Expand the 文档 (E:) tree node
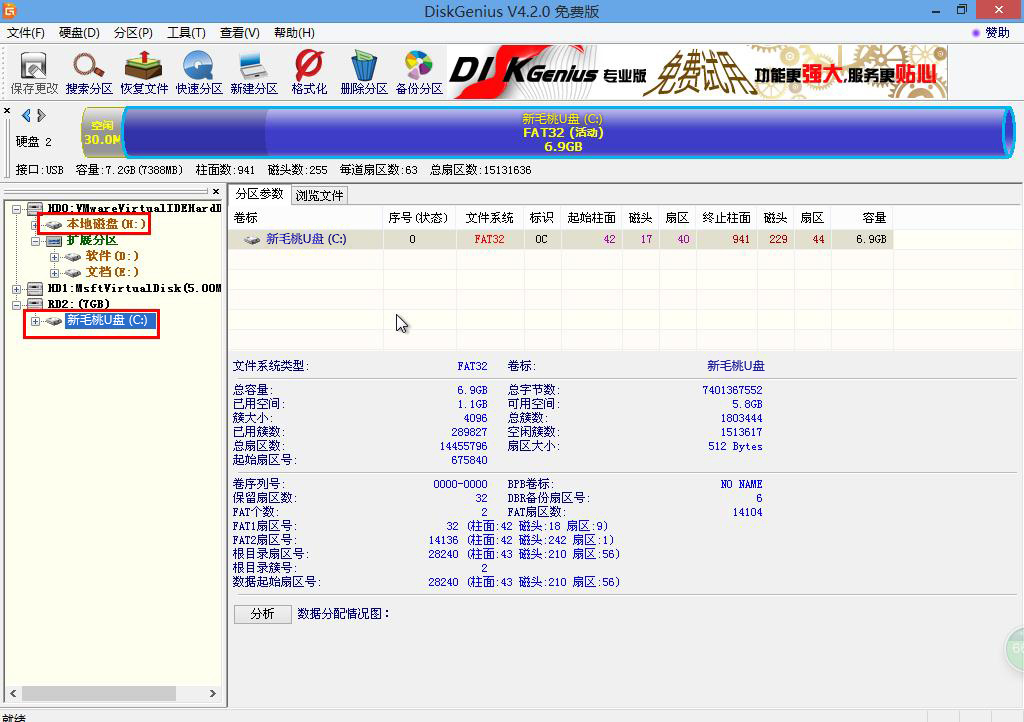This screenshot has width=1024, height=722. 54,273
